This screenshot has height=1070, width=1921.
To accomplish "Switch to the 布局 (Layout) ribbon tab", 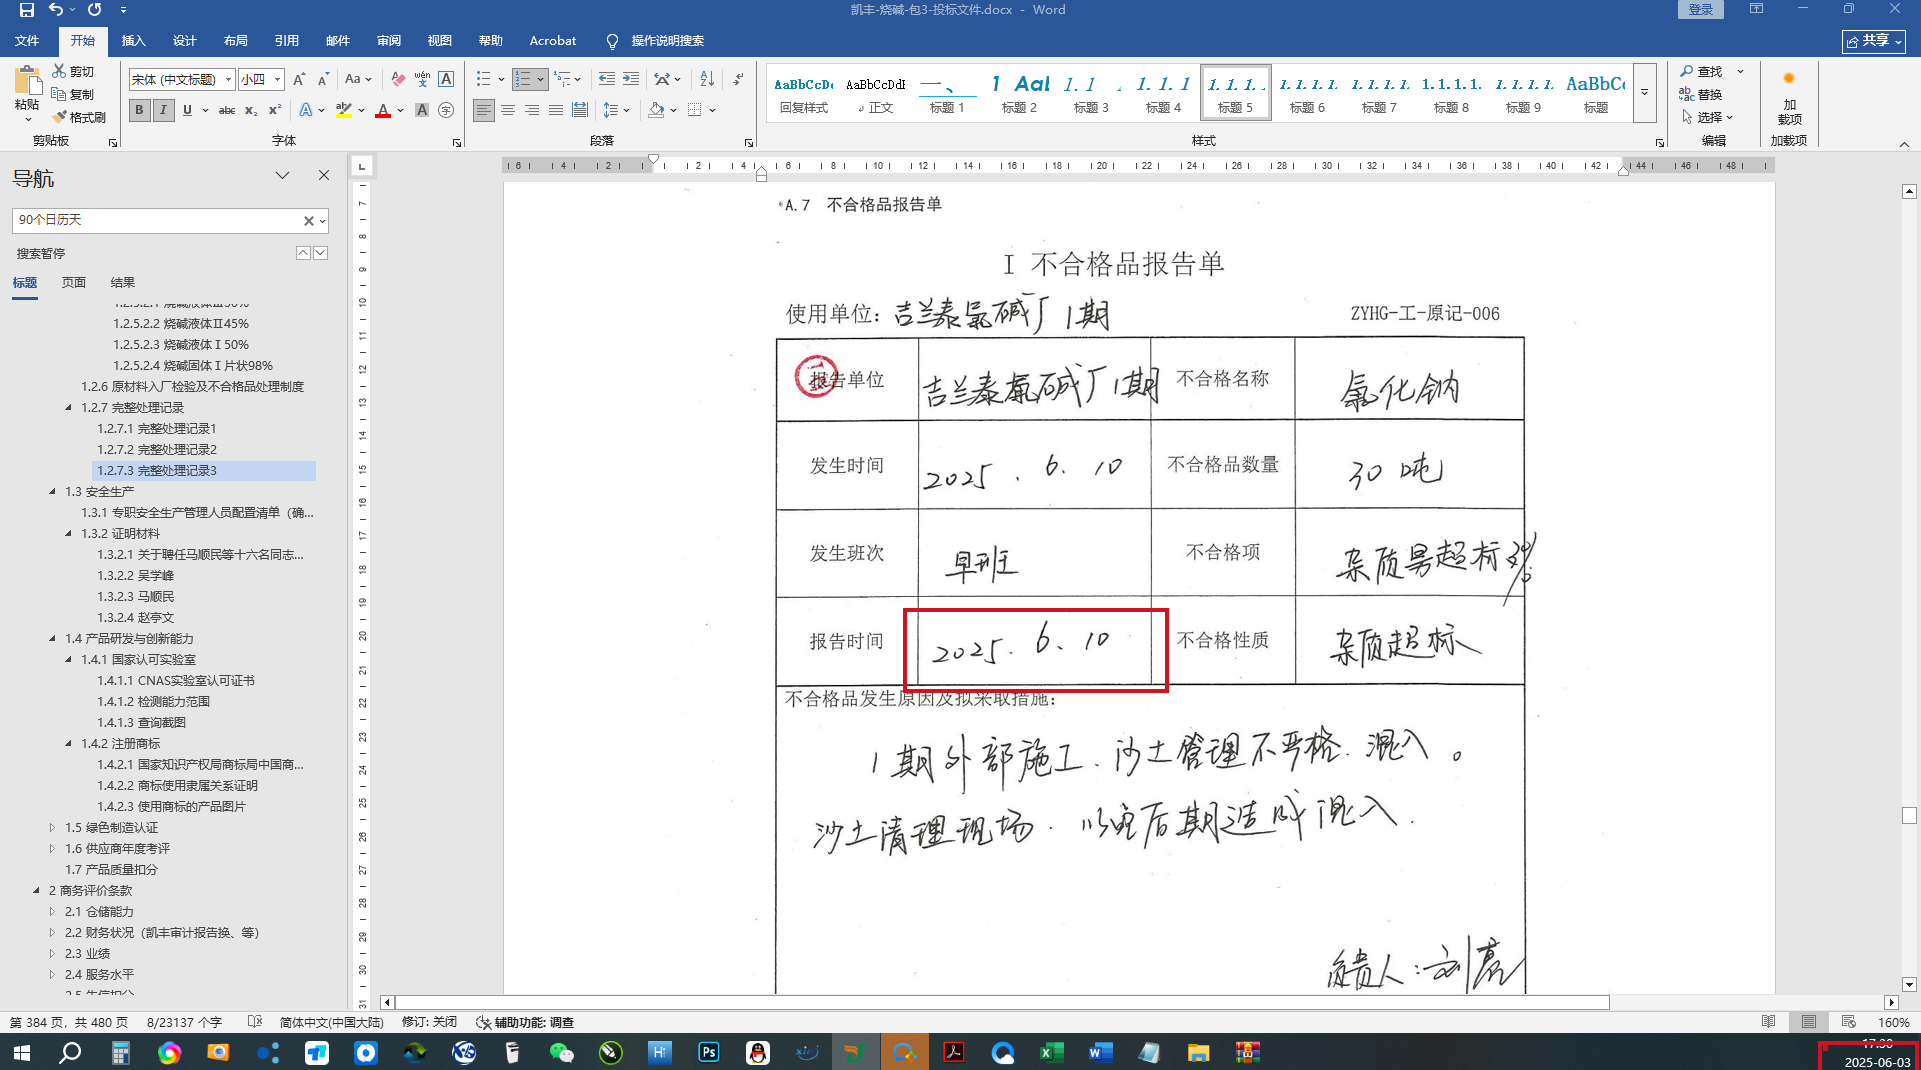I will click(x=236, y=41).
